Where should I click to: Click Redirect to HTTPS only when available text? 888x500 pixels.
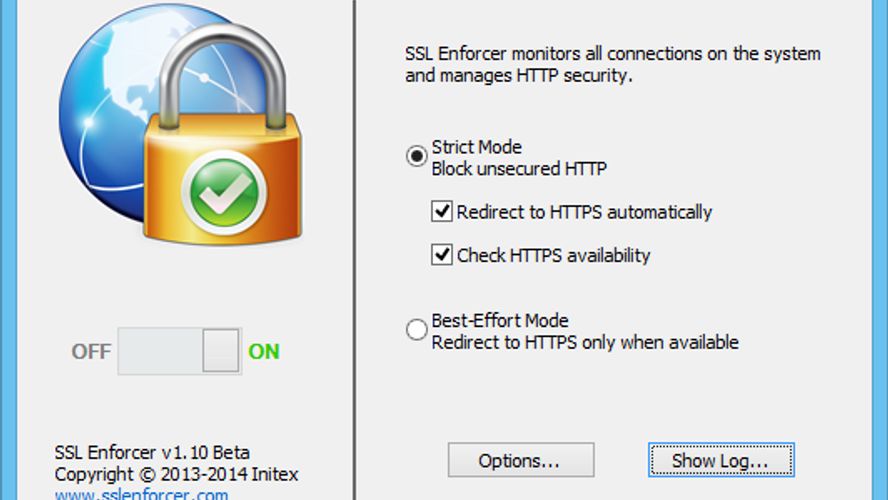coord(584,342)
